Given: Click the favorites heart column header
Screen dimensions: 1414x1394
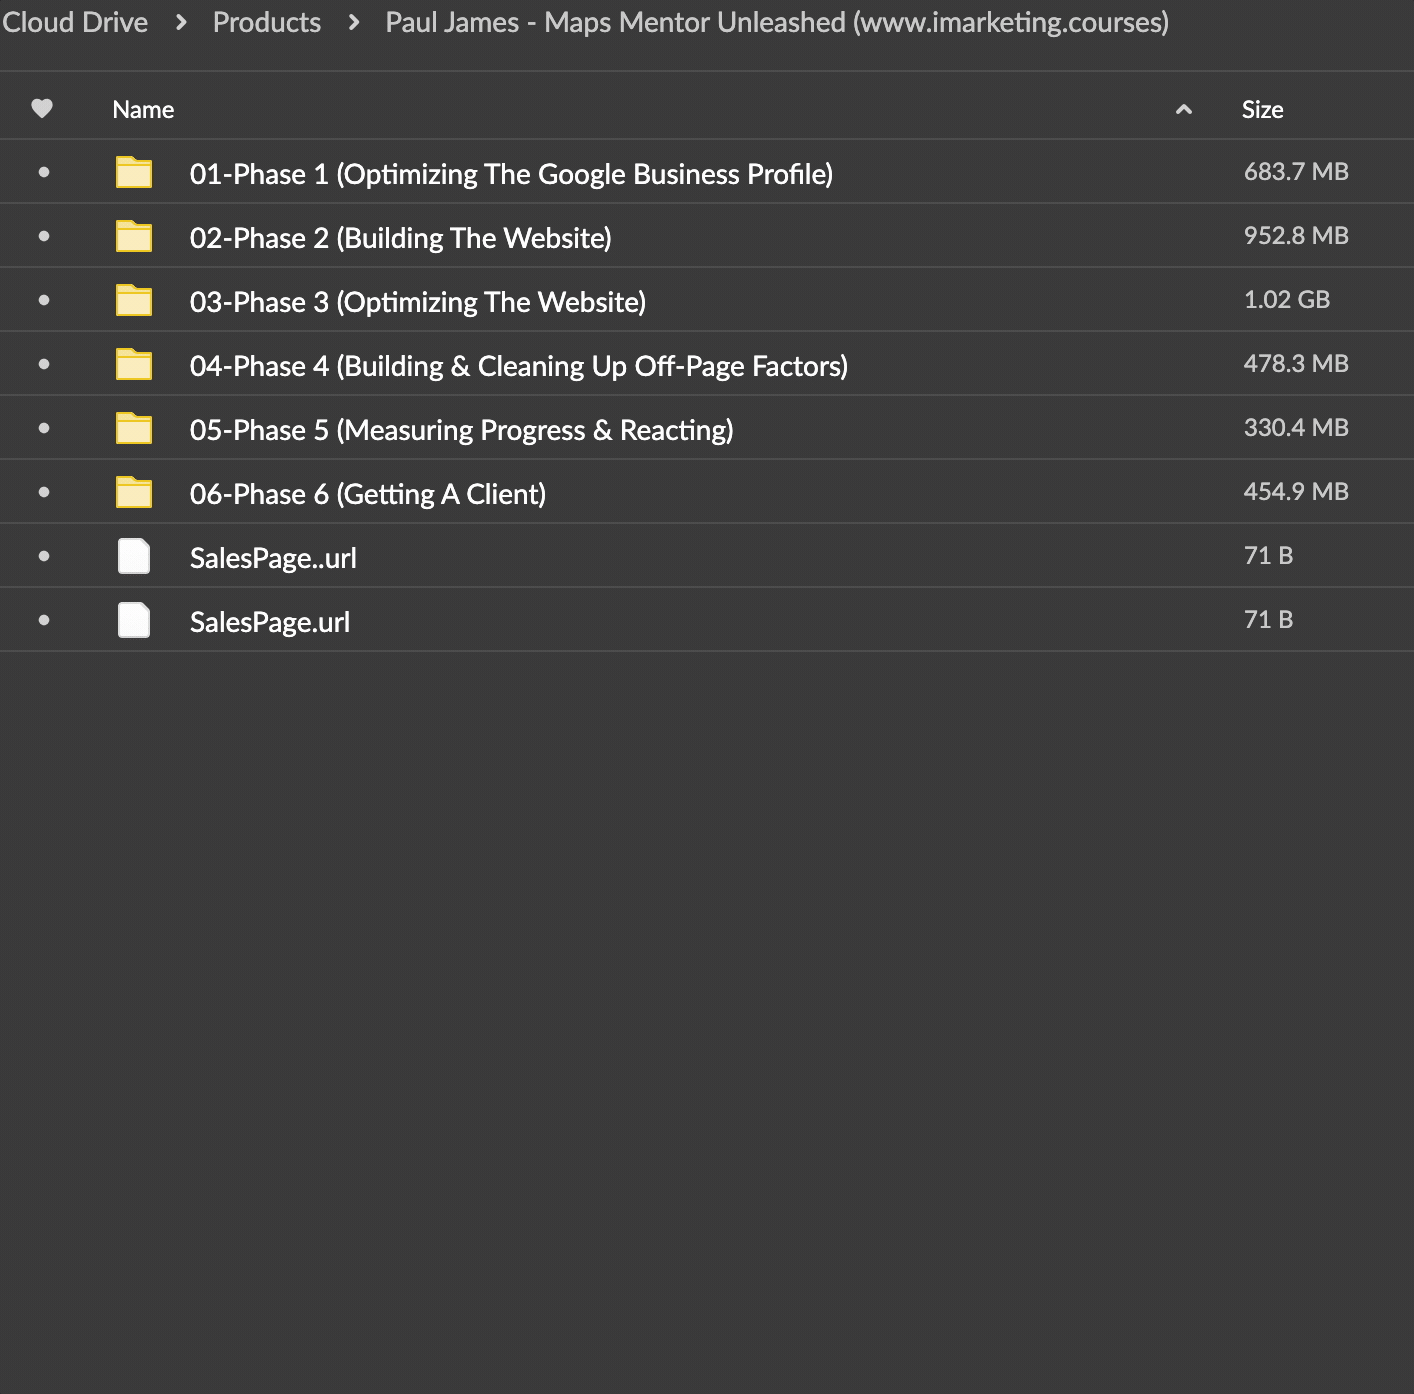Looking at the screenshot, I should point(42,108).
